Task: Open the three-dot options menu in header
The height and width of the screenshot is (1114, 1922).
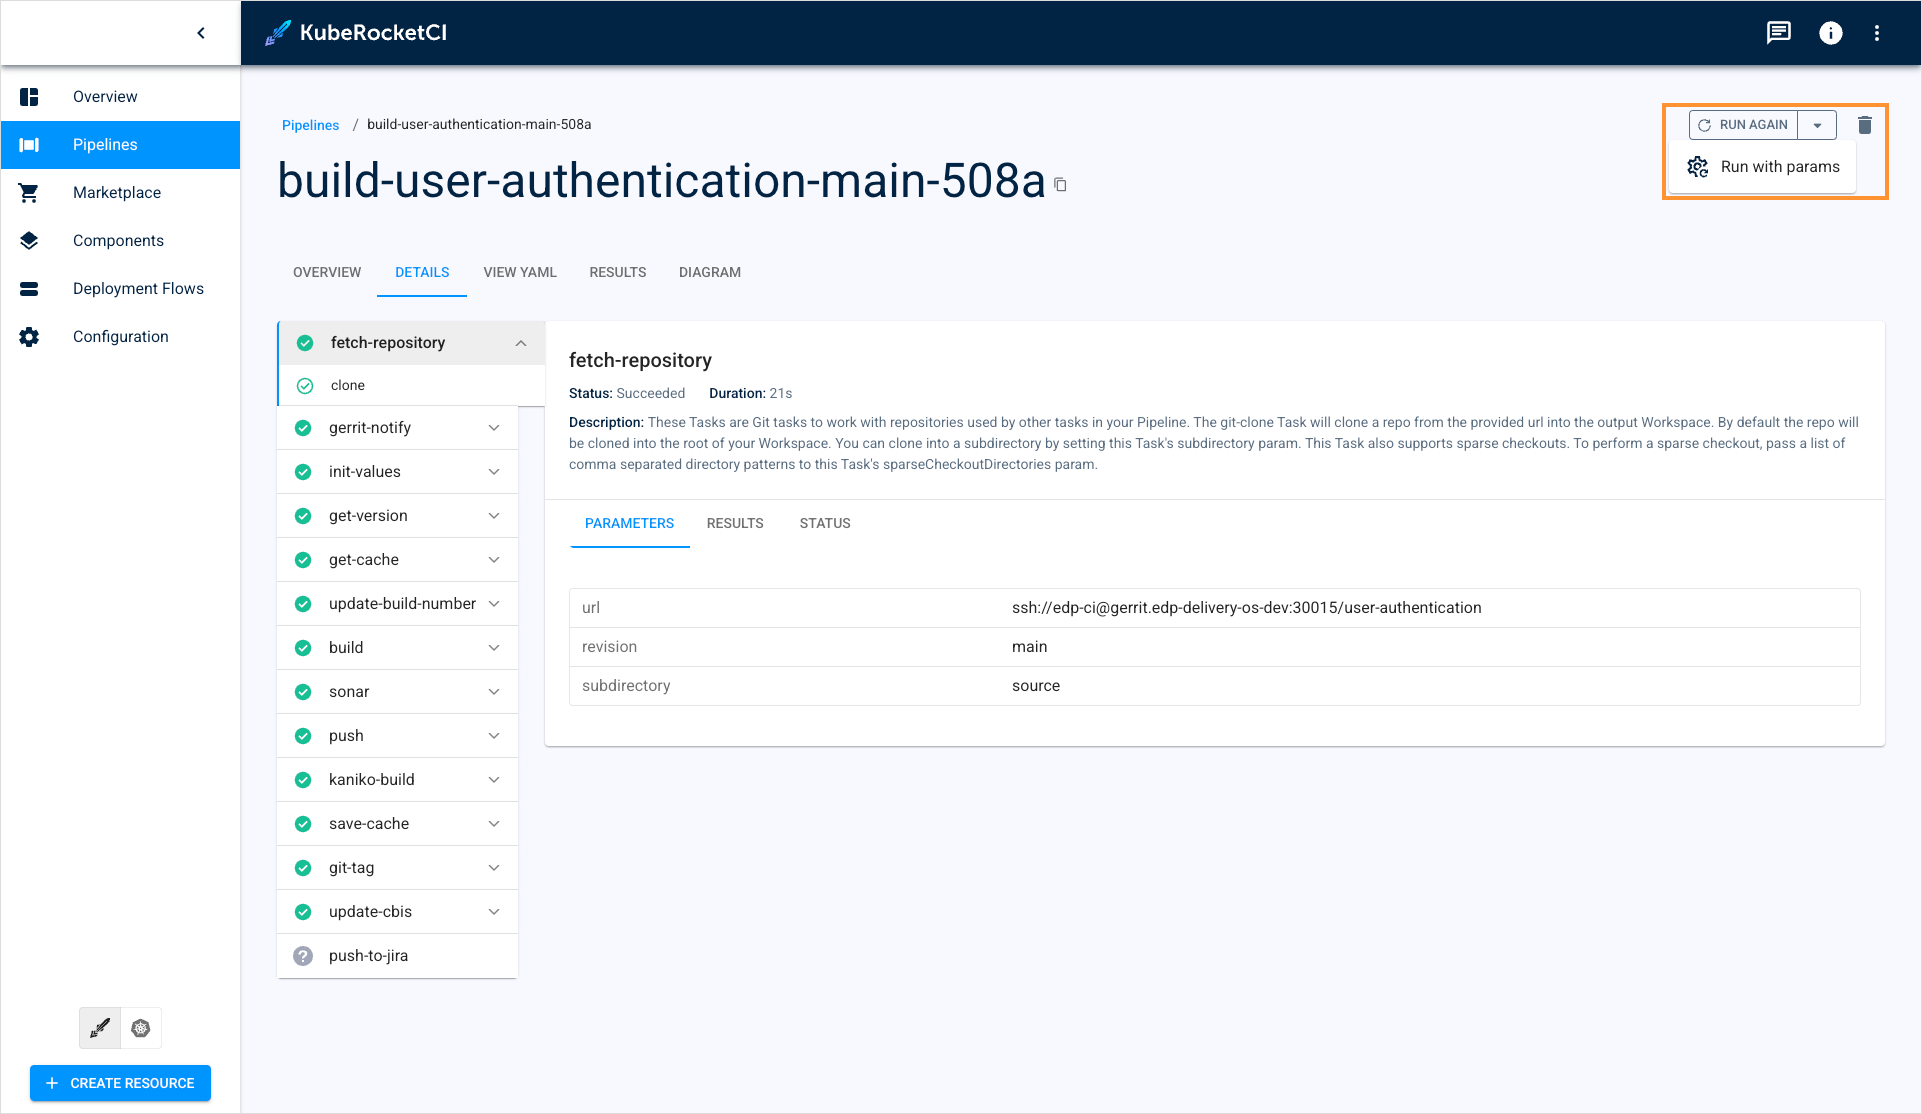Action: pyautogui.click(x=1877, y=33)
